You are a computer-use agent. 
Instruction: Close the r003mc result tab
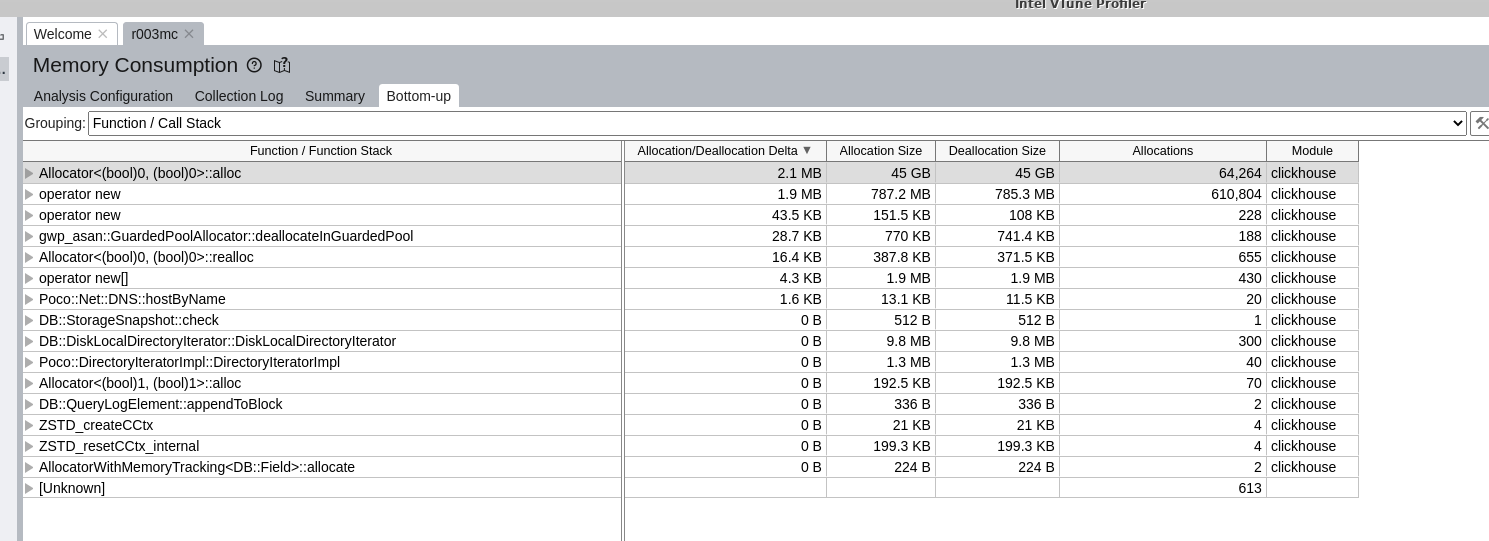point(189,34)
